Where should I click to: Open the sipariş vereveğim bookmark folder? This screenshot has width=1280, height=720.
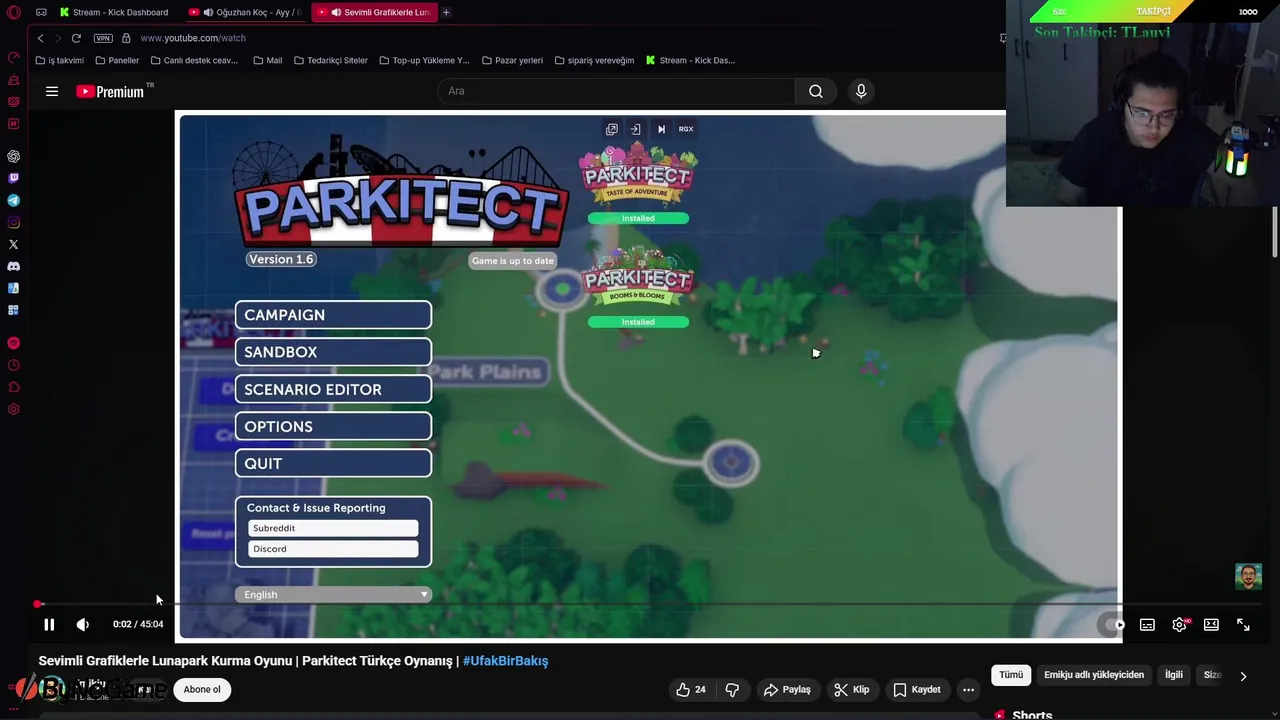(x=594, y=60)
